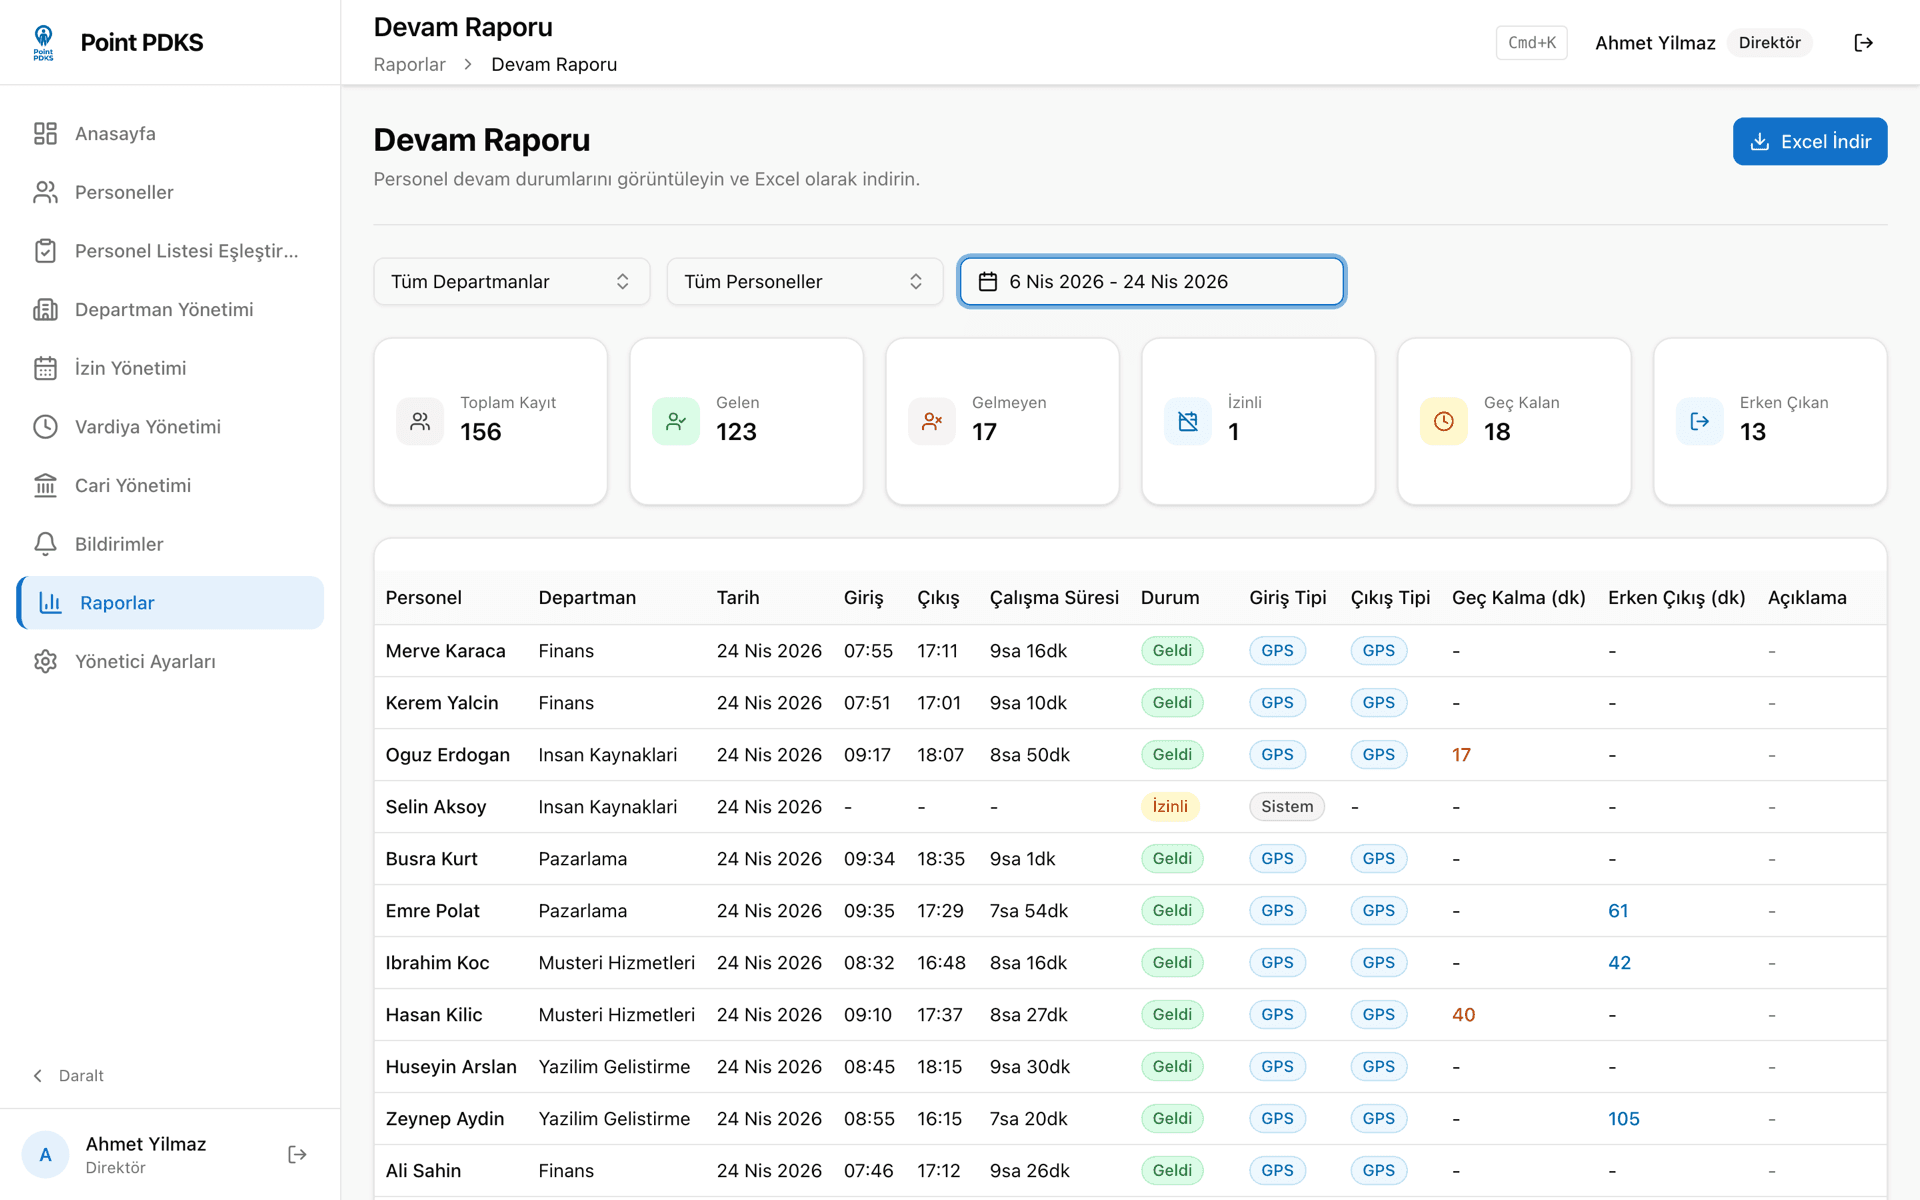1920x1200 pixels.
Task: Click Ali Sahin's name in table
Action: 423,1171
